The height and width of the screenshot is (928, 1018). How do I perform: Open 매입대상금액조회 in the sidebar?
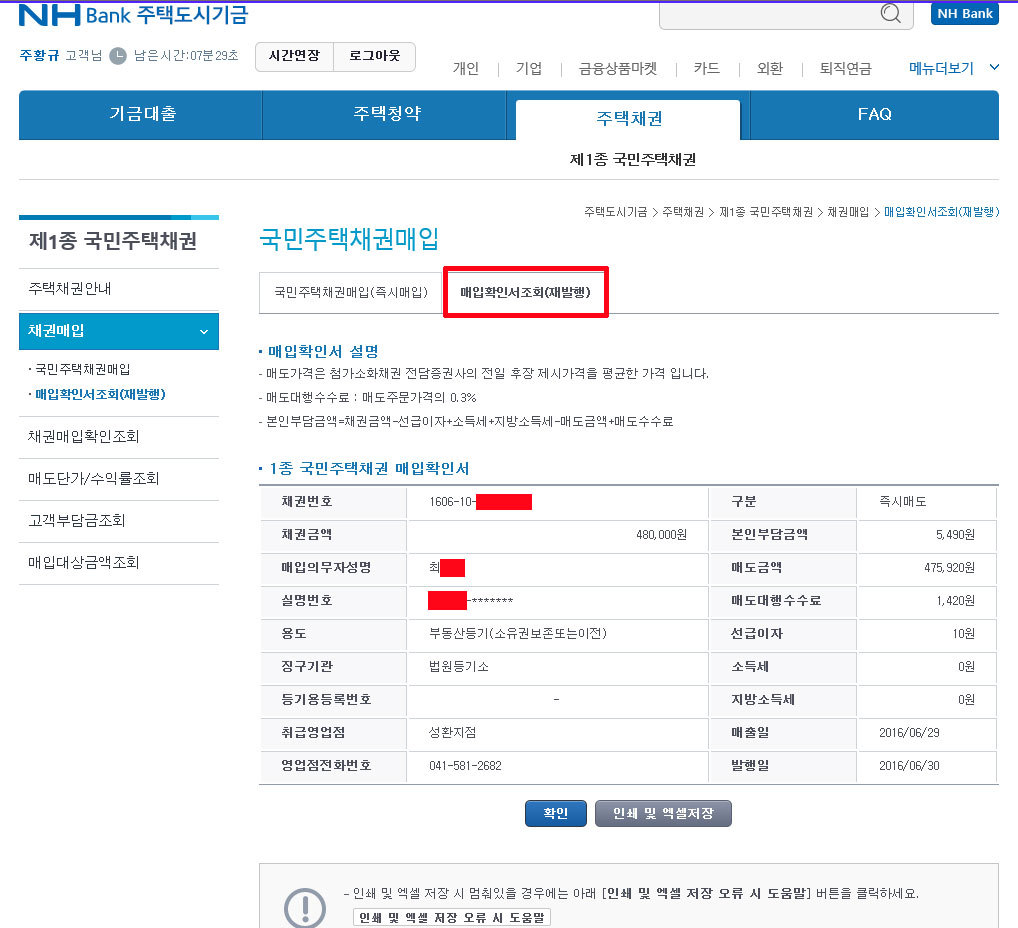click(x=119, y=563)
